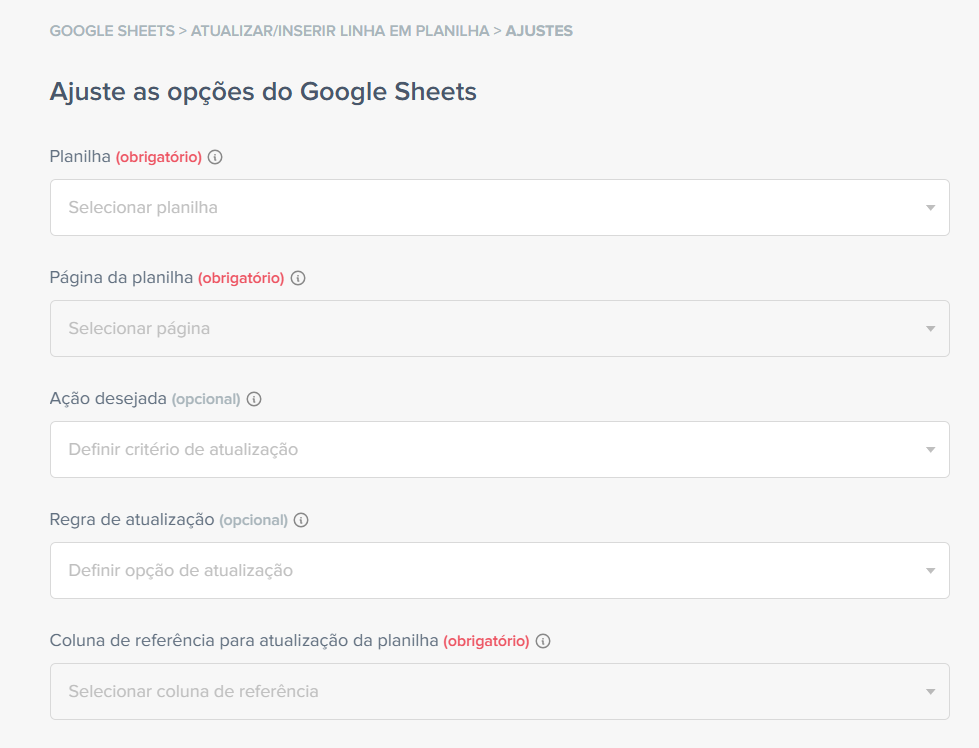Click the info icon beside Regra de atualização

coord(301,520)
